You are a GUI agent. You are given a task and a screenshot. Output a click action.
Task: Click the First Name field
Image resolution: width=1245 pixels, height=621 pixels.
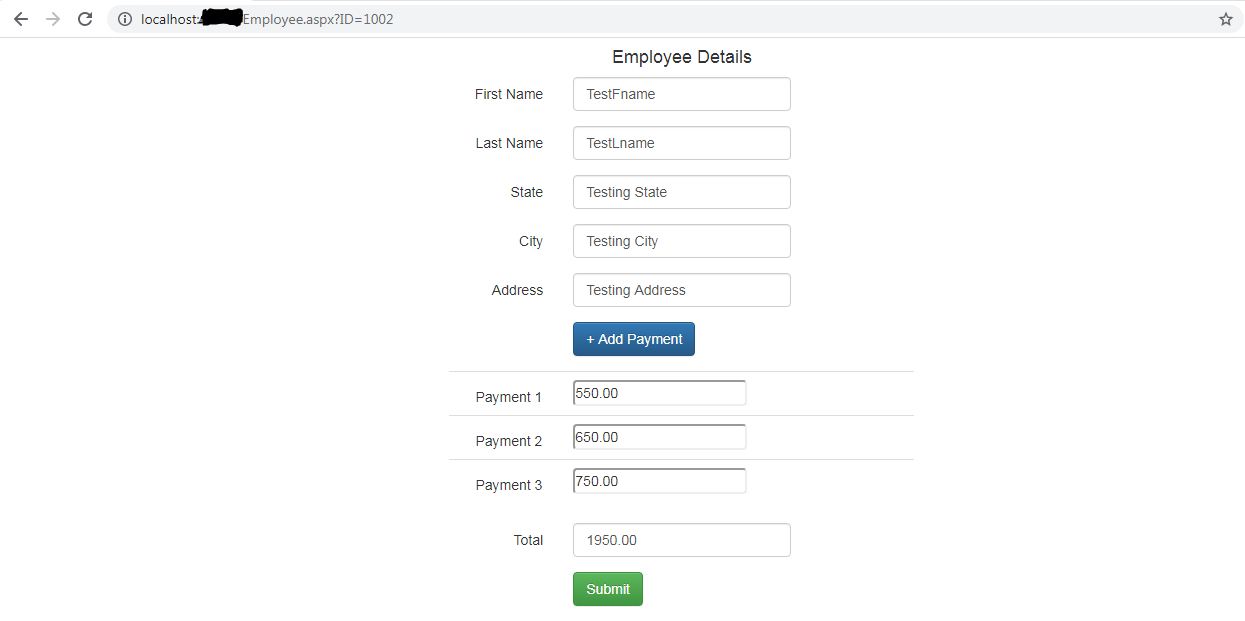click(682, 94)
